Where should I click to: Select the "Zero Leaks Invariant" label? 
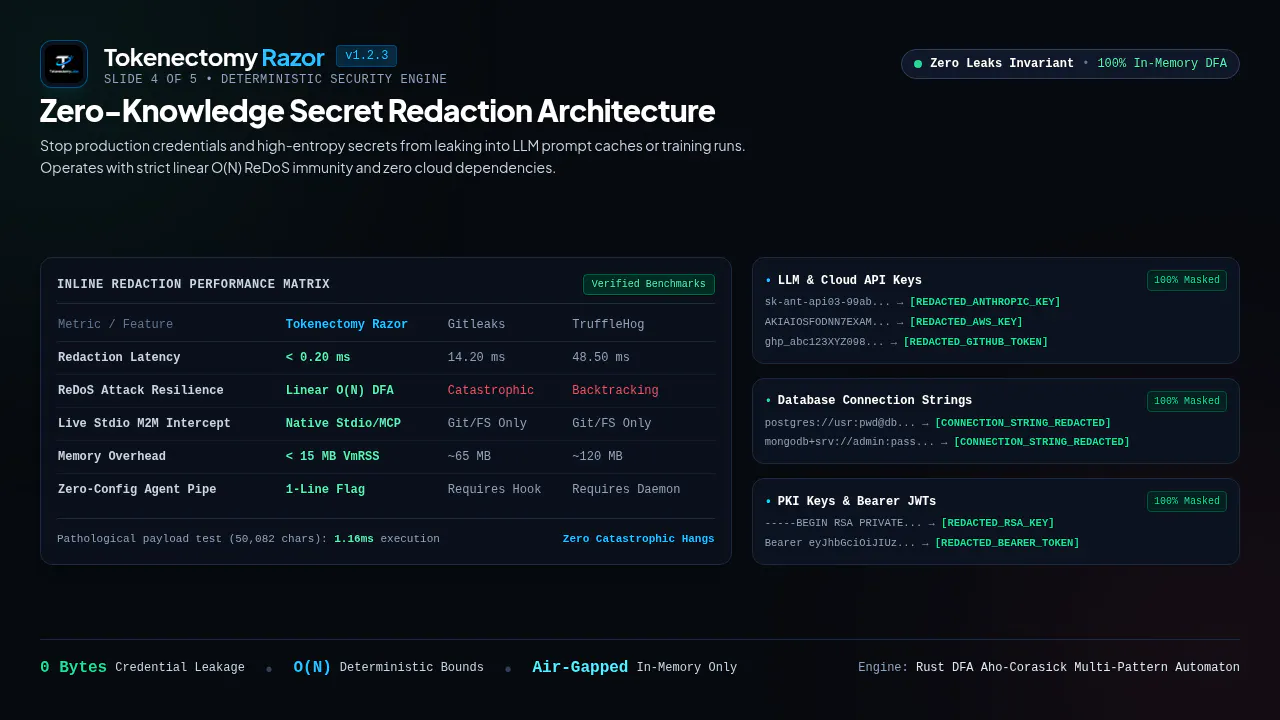click(1002, 64)
